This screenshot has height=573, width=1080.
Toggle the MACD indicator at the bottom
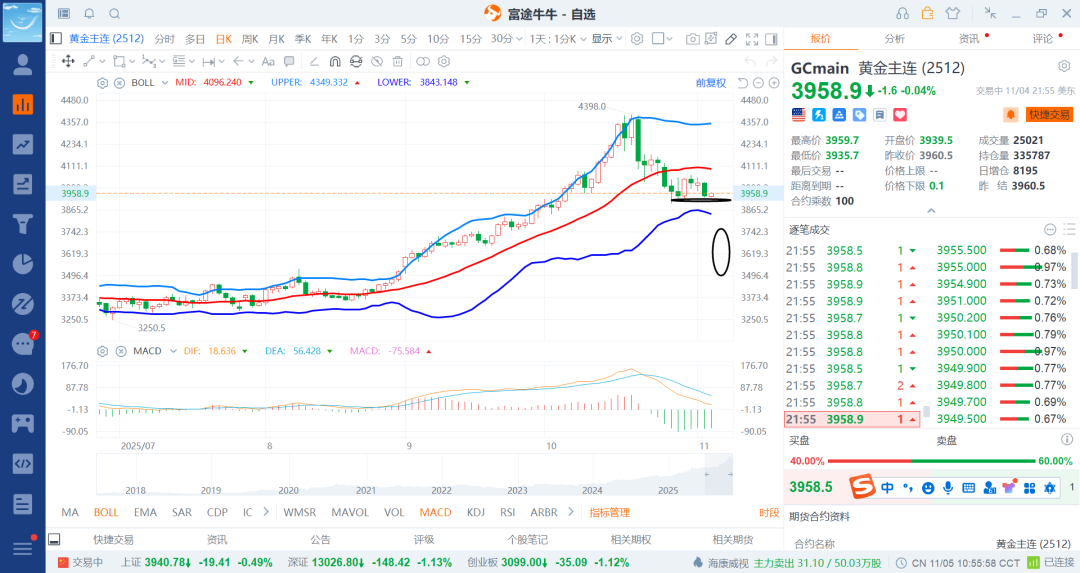tap(435, 512)
